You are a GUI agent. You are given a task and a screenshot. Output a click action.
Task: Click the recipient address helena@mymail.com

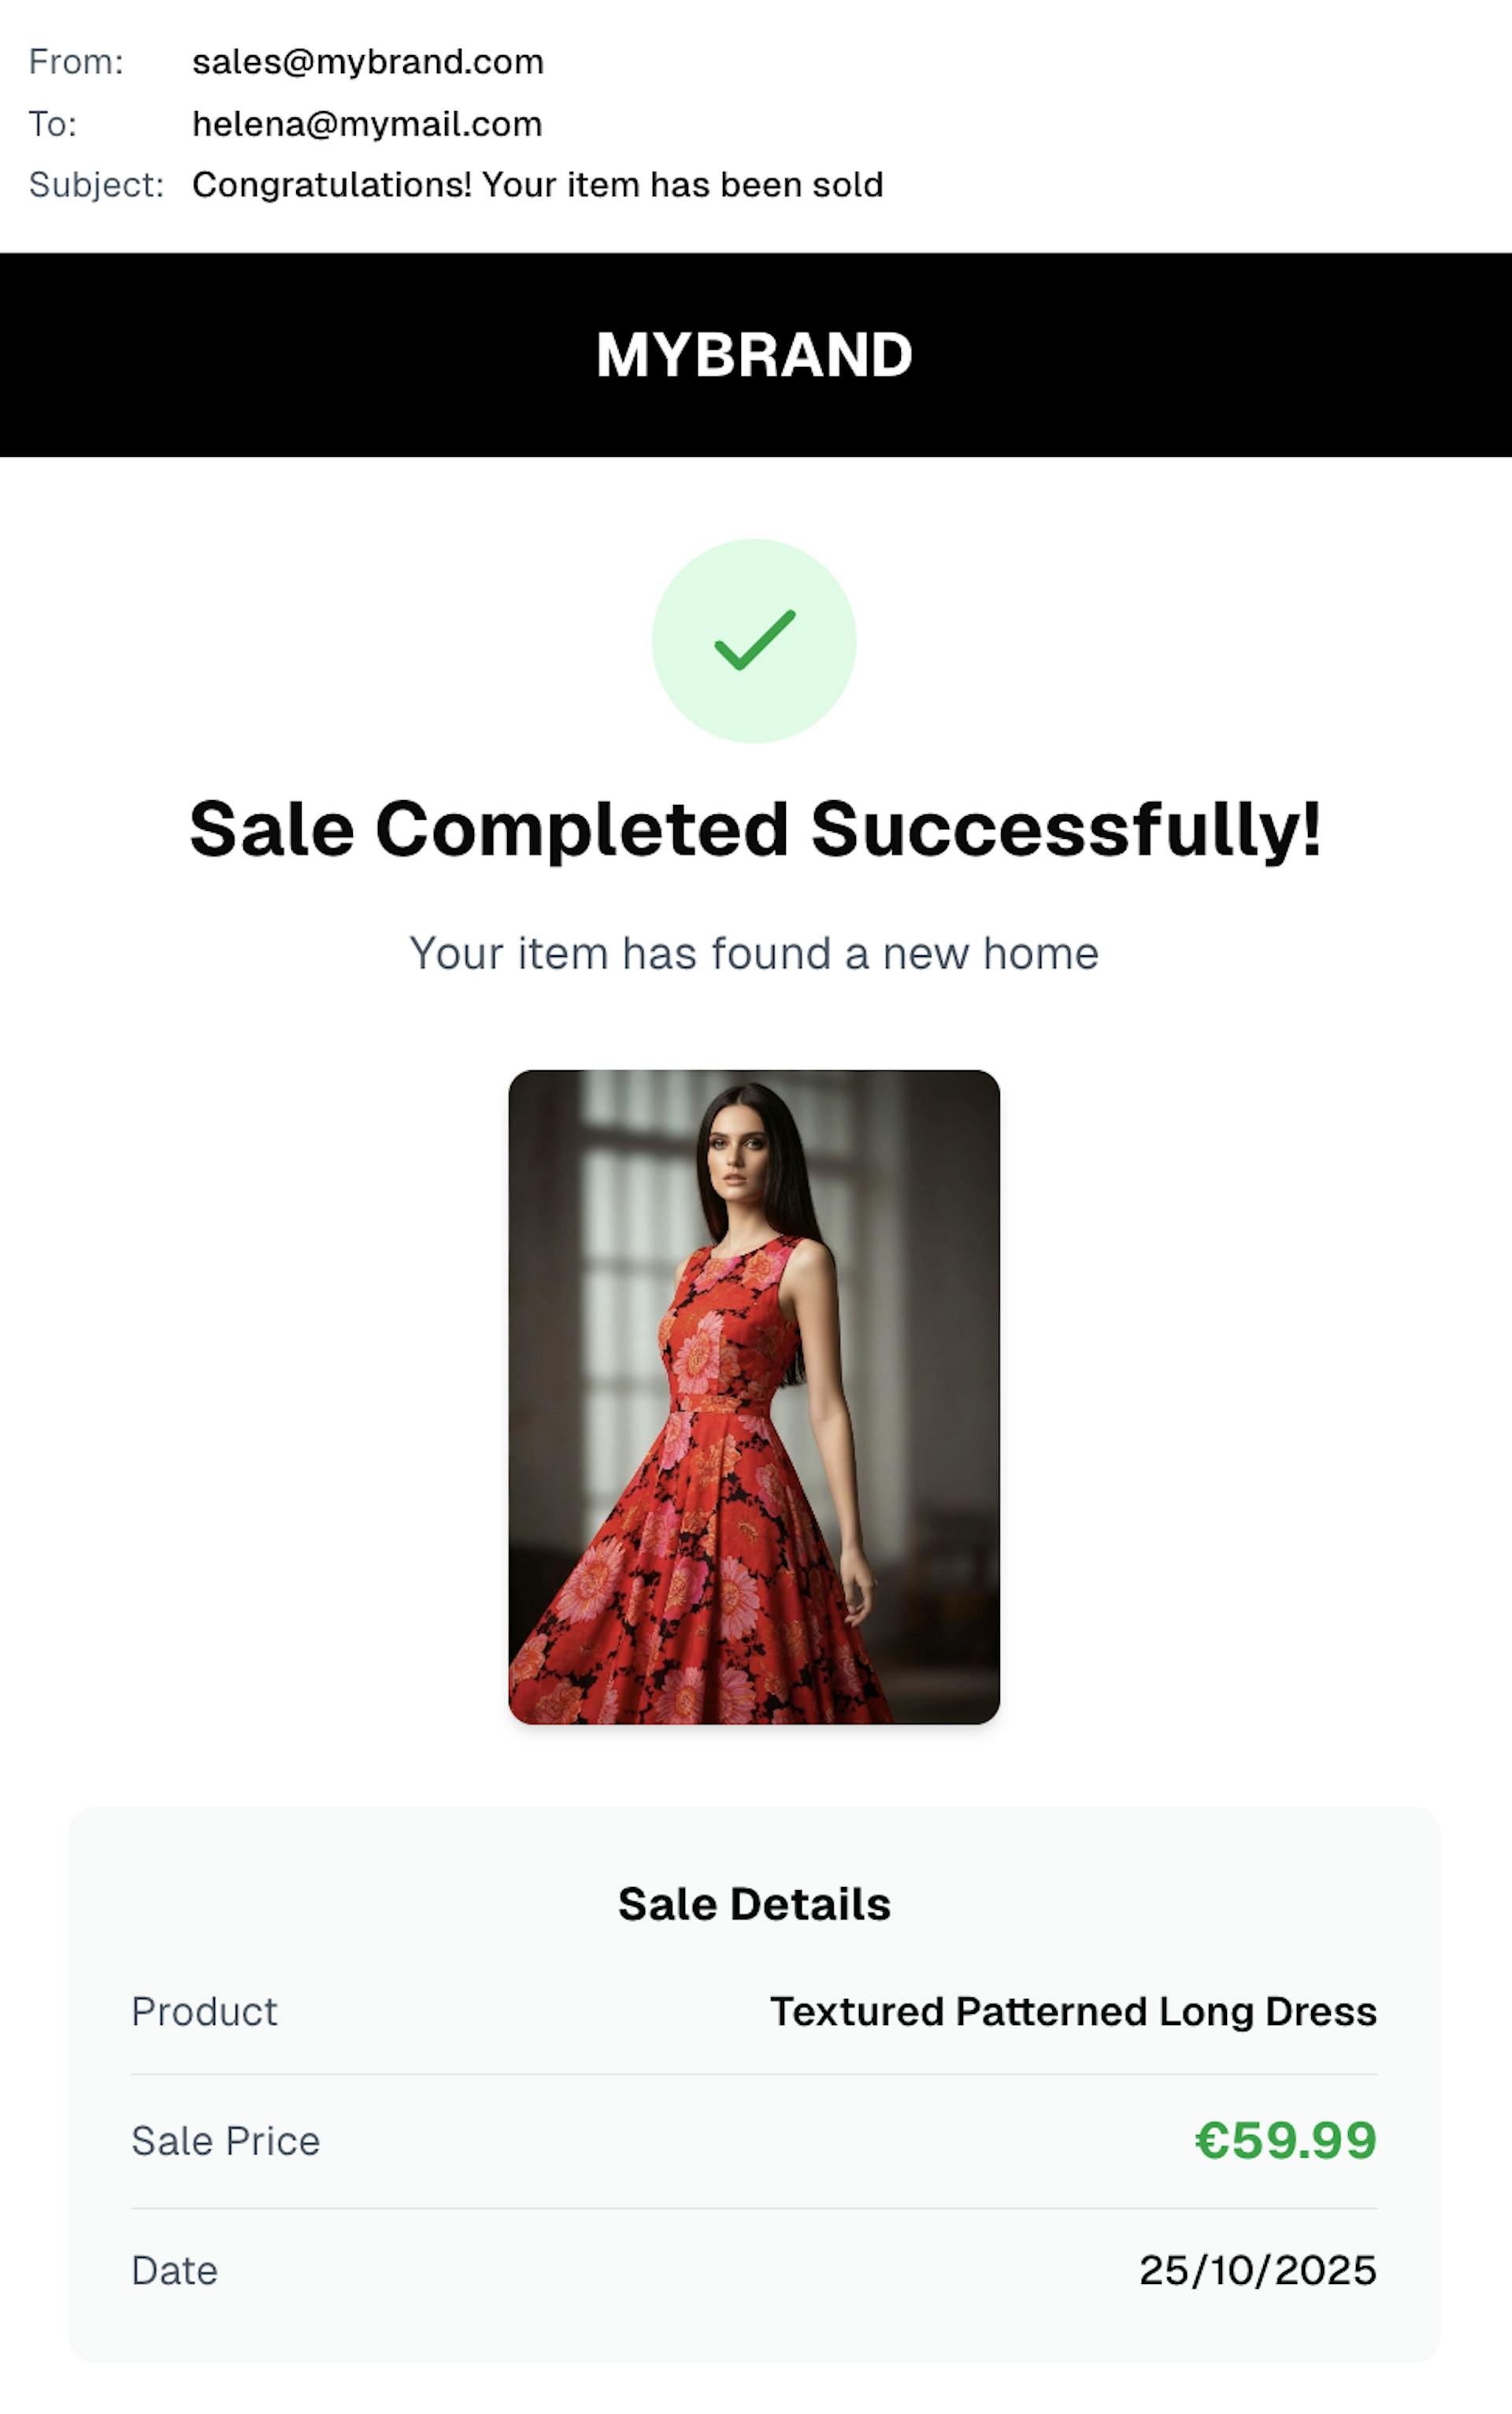pyautogui.click(x=366, y=124)
